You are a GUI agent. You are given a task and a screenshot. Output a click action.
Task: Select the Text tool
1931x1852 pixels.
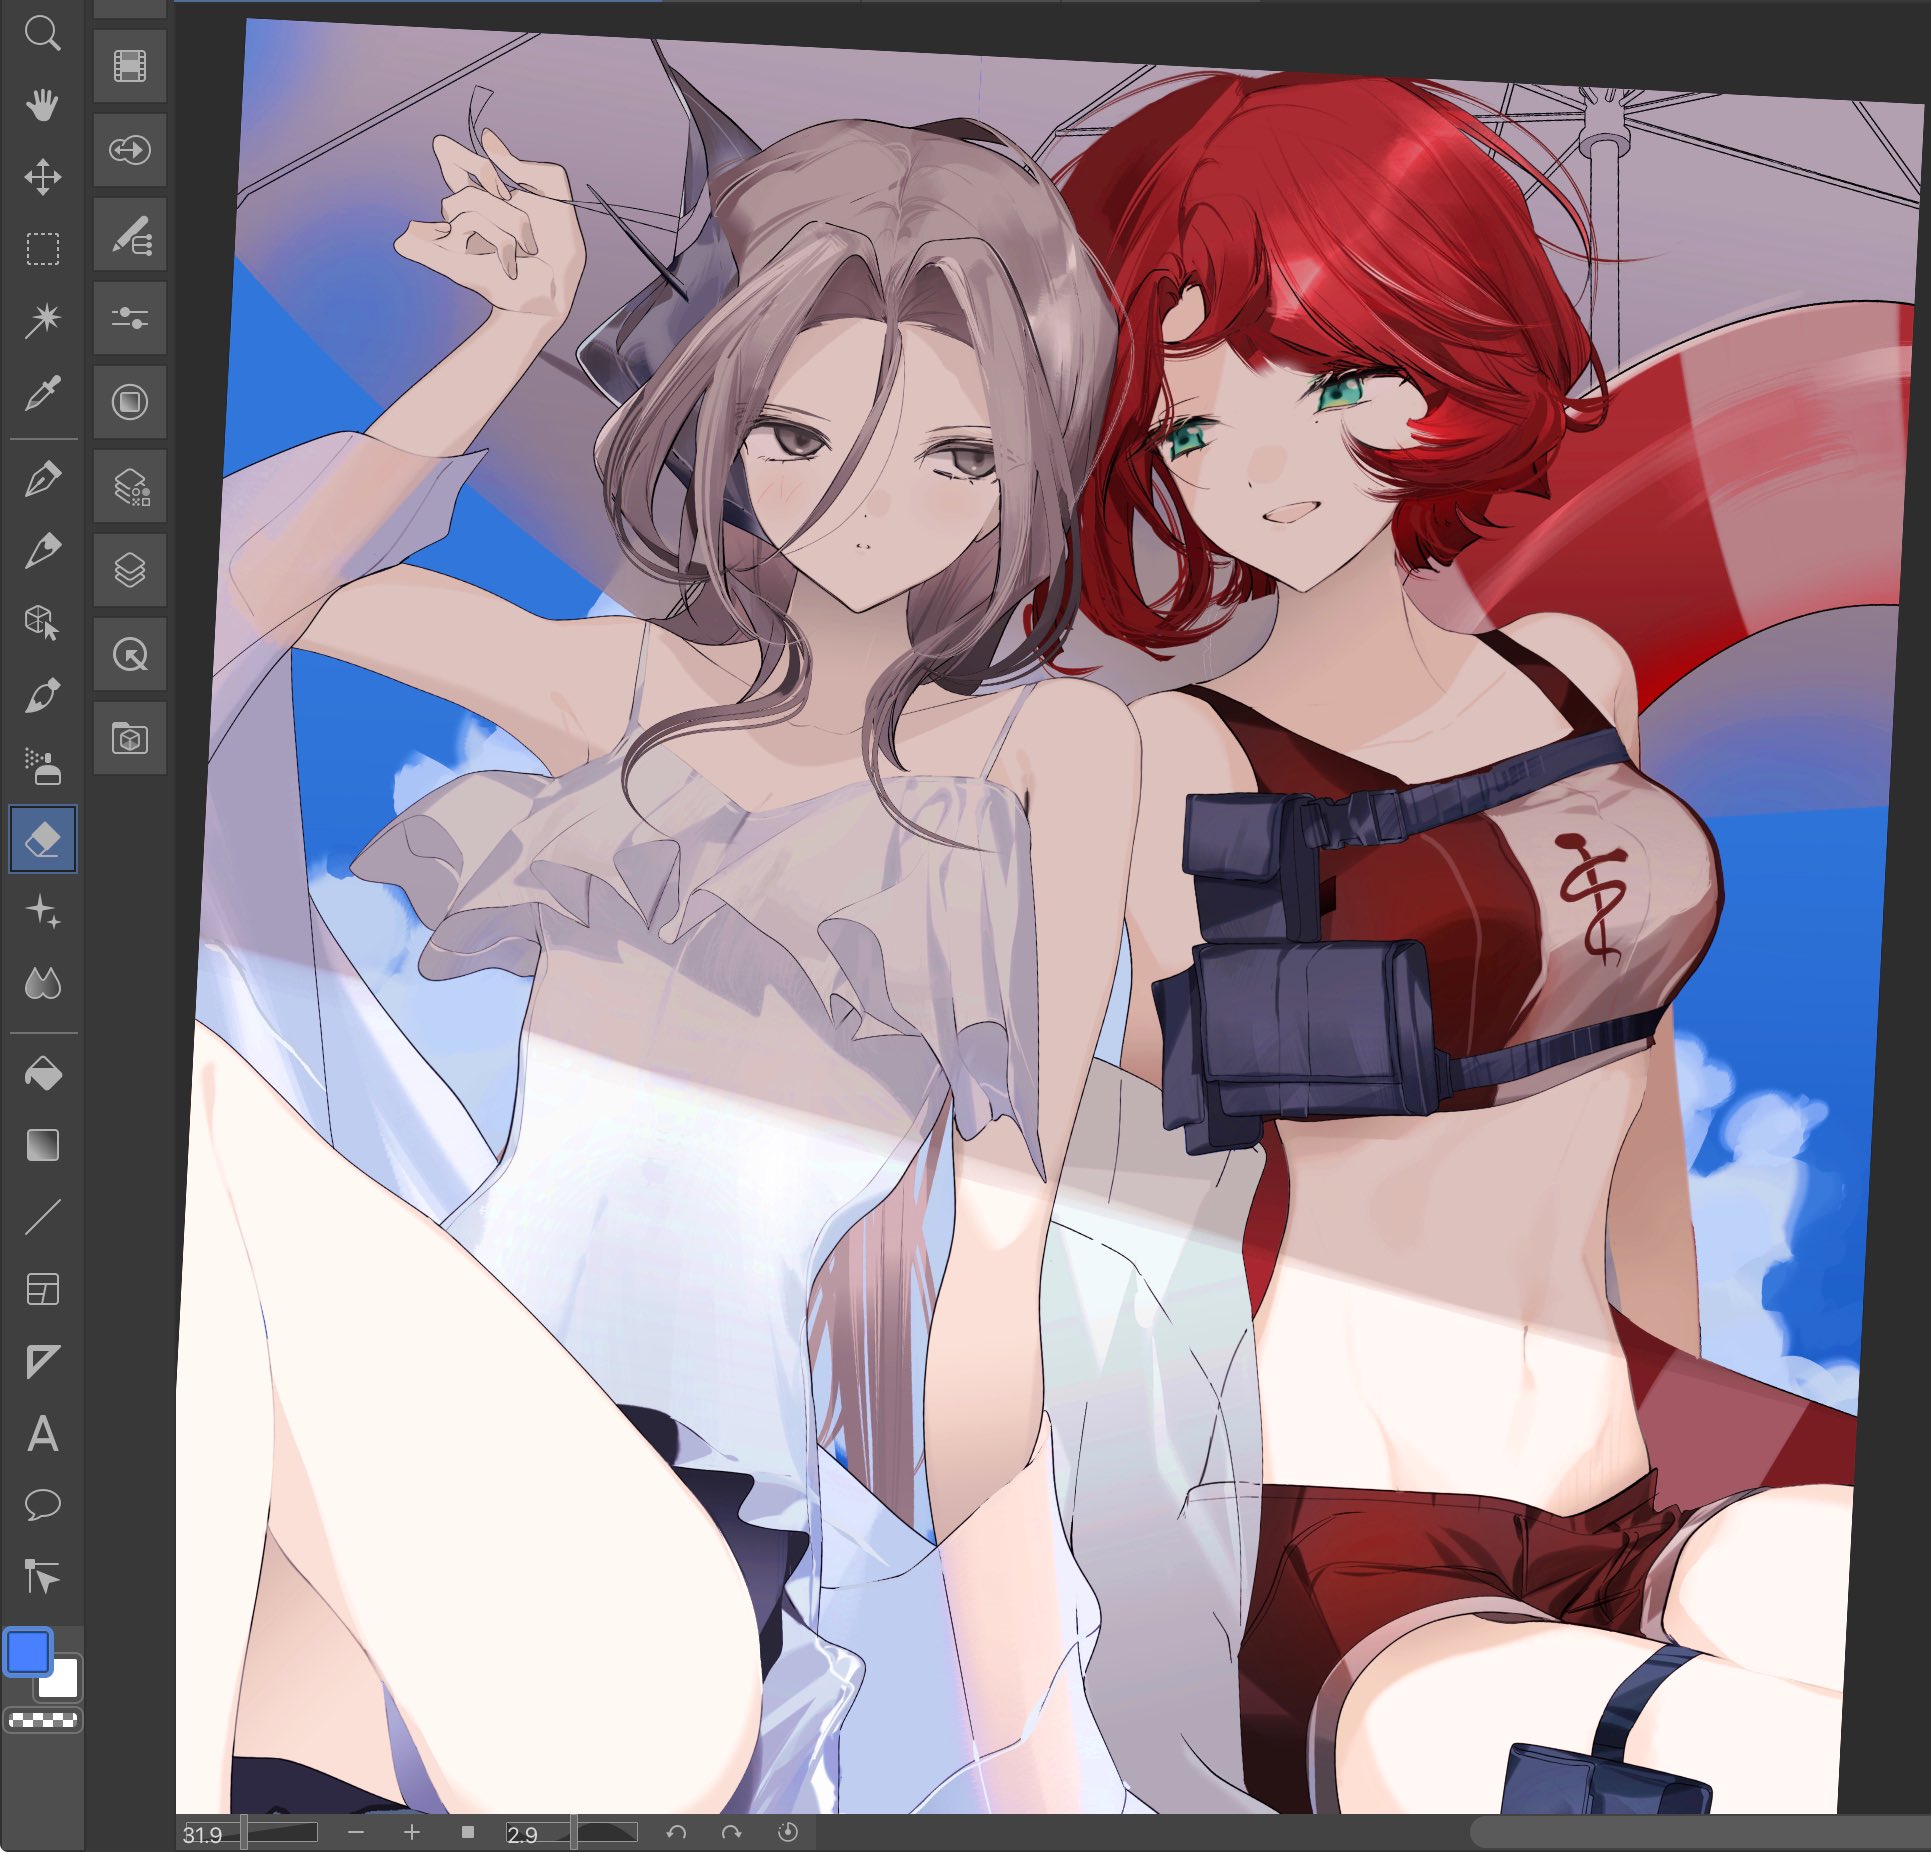(42, 1433)
